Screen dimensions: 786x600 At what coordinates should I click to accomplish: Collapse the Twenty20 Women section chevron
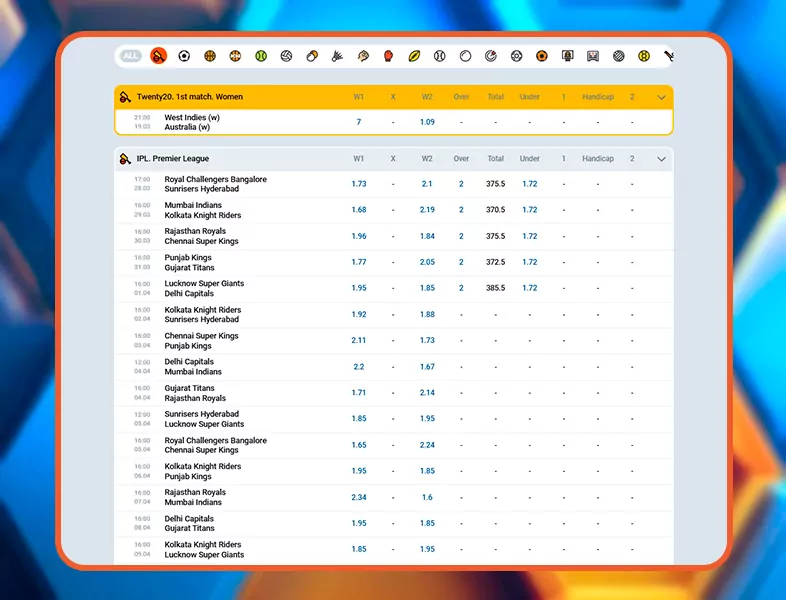661,98
